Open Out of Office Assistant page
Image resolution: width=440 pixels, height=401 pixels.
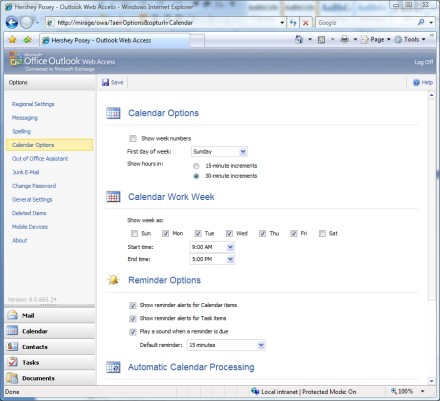[x=40, y=159]
